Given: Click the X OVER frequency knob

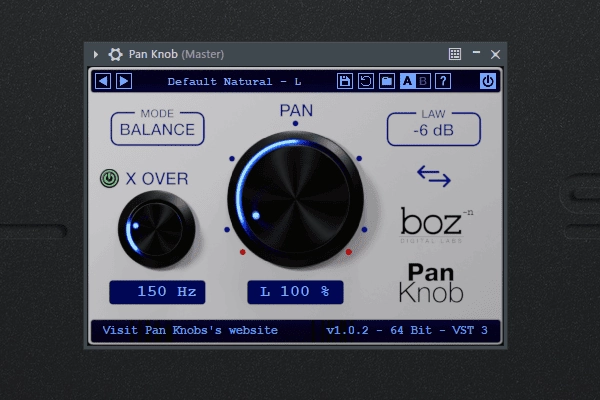Looking at the screenshot, I should tap(157, 229).
